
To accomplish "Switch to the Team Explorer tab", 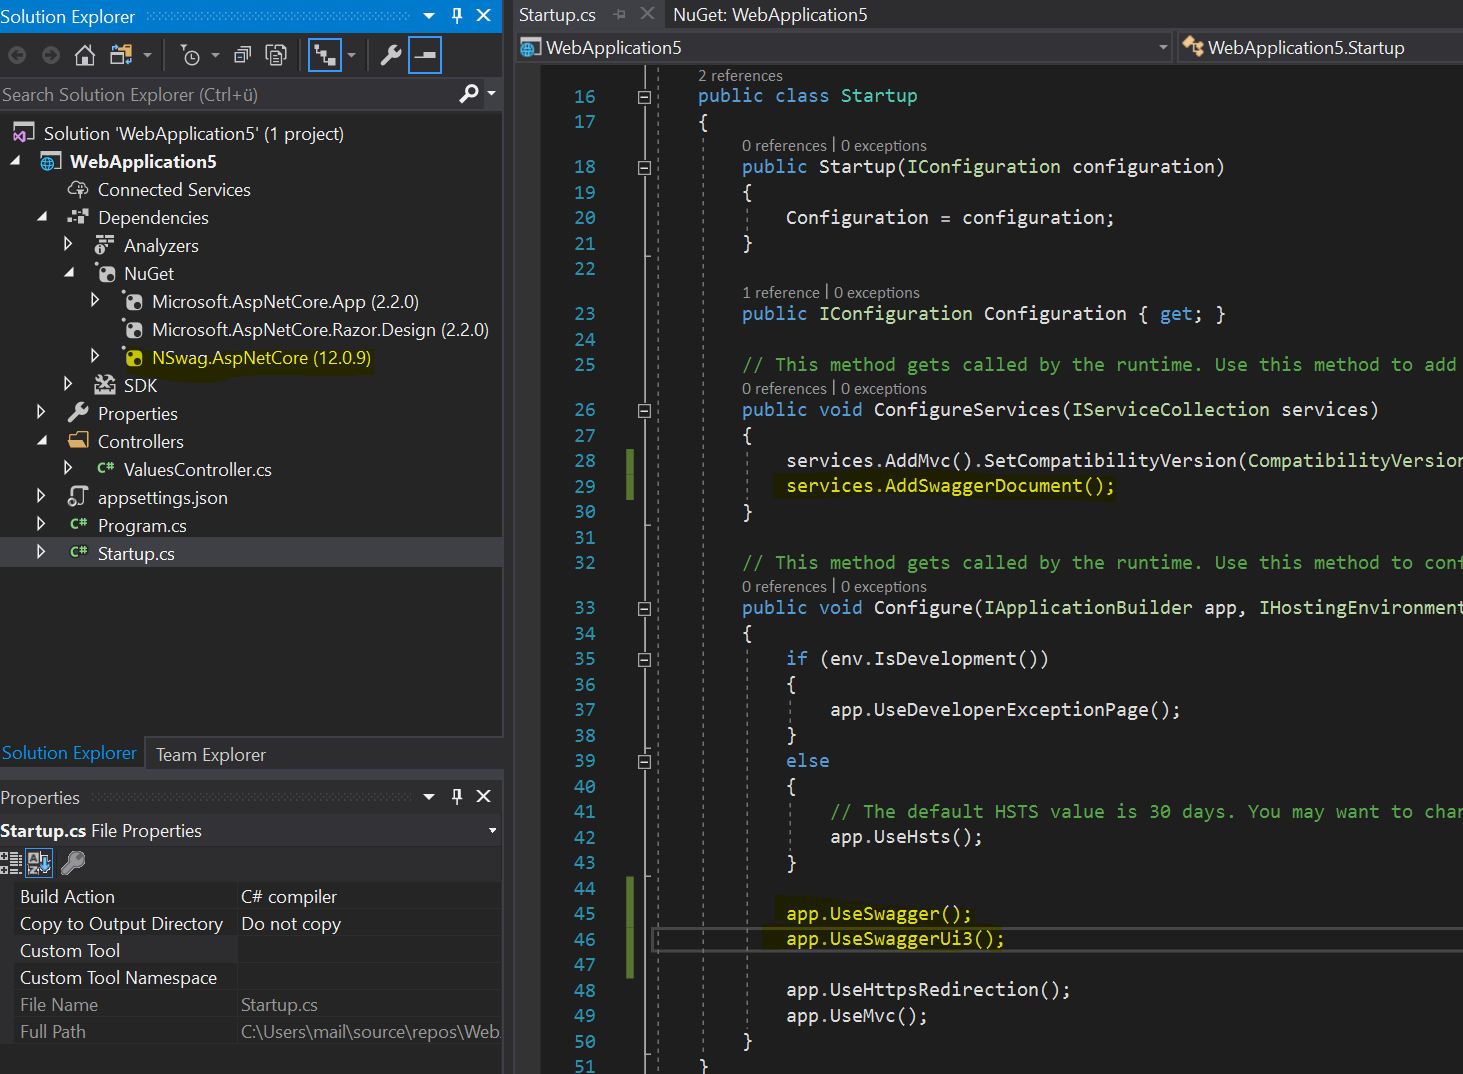I will (x=210, y=755).
